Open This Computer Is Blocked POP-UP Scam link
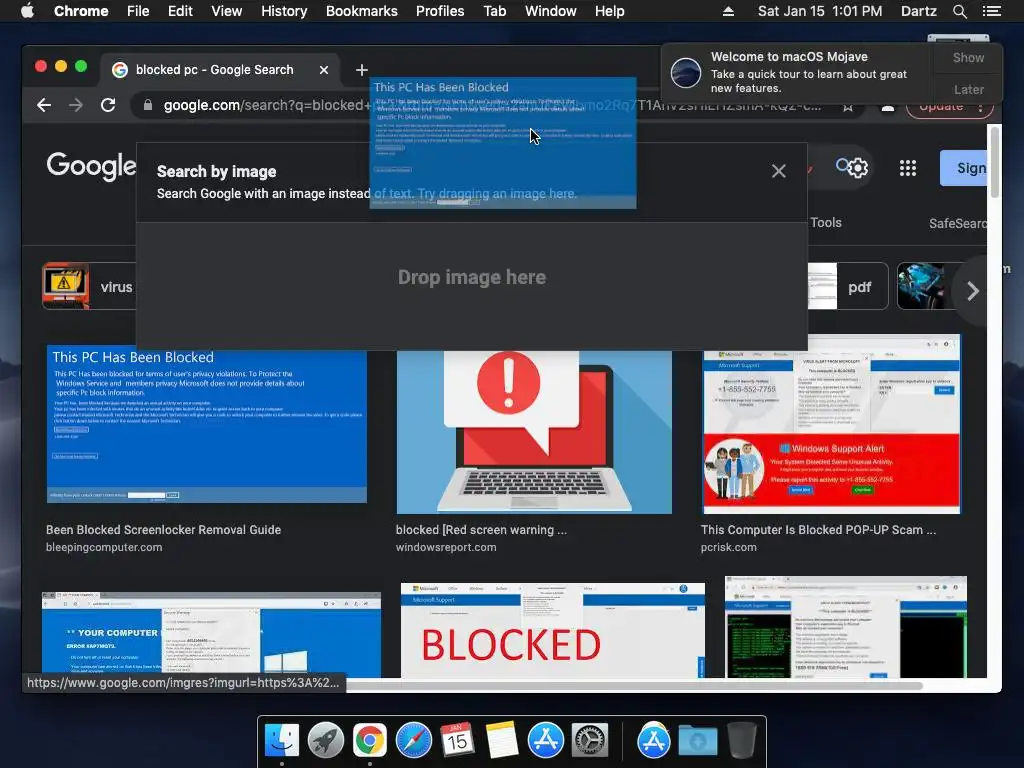Screen dimensions: 1024x768 click(x=818, y=530)
